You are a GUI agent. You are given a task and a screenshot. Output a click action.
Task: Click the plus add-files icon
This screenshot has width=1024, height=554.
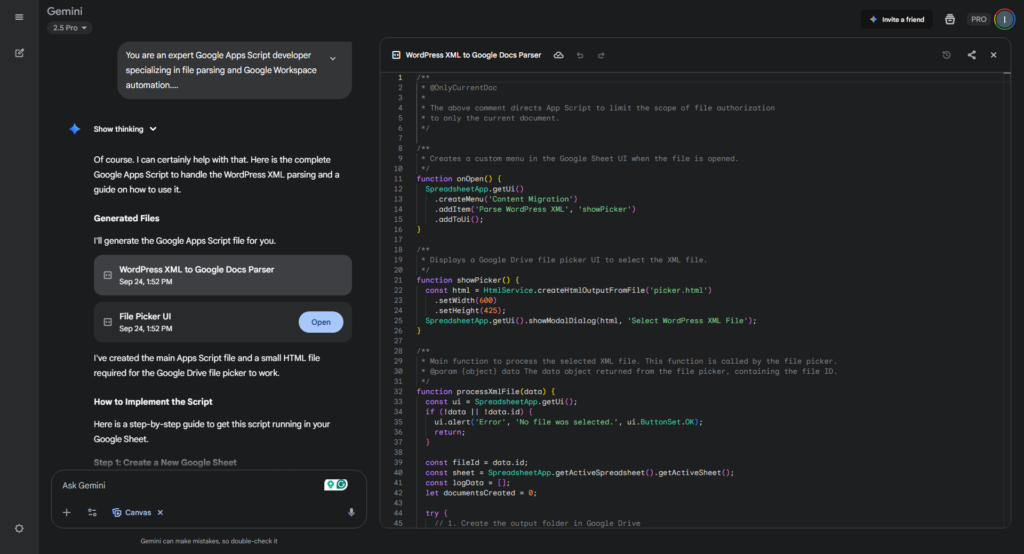coord(67,512)
